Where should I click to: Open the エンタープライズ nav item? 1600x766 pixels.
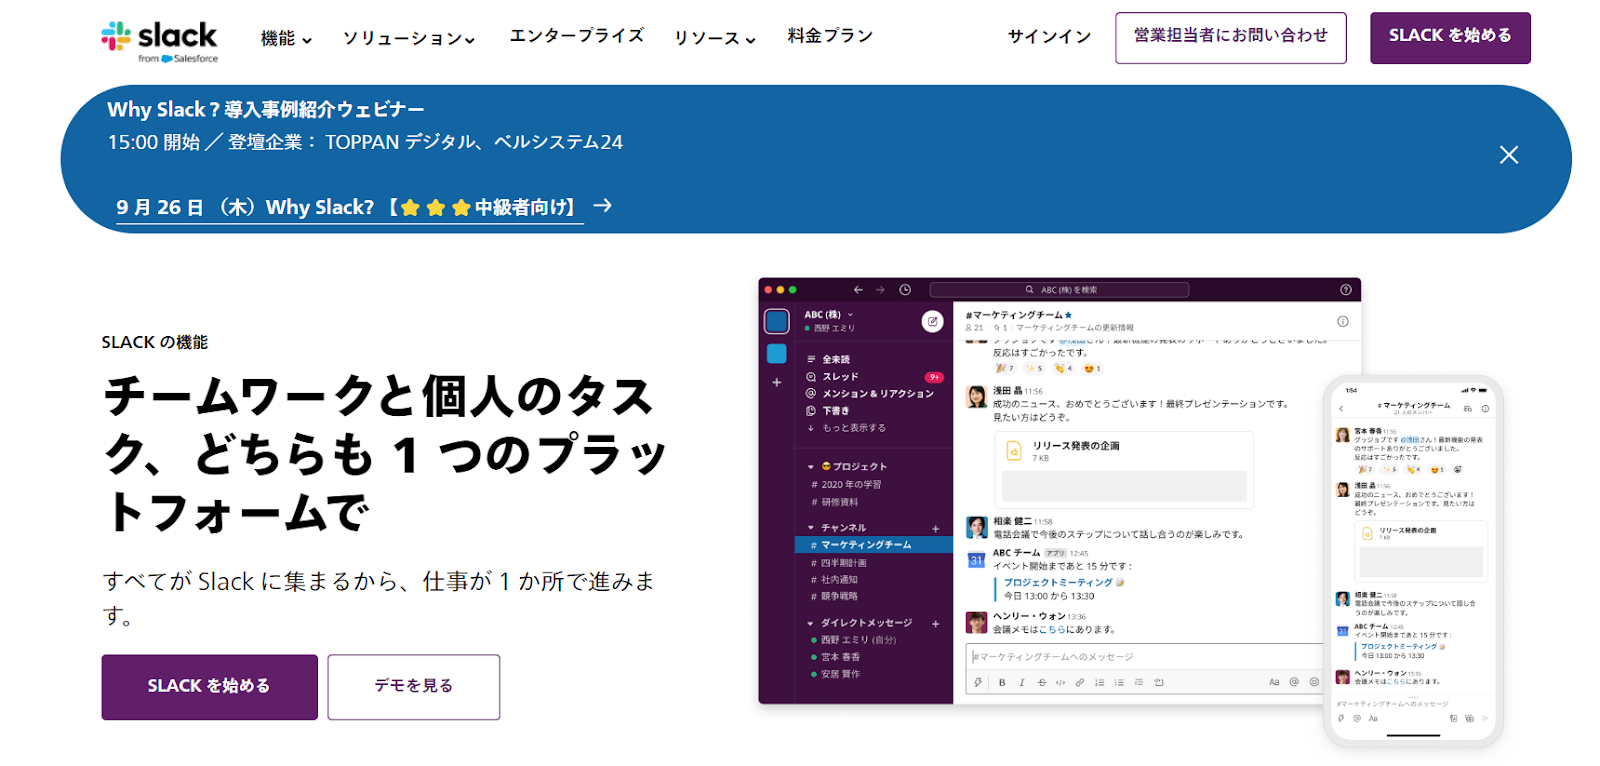577,36
